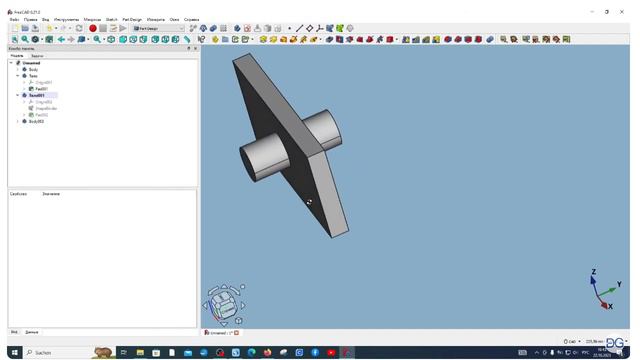The height and width of the screenshot is (360, 640).
Task: Select the Measure distance ruler icon
Action: tap(187, 39)
